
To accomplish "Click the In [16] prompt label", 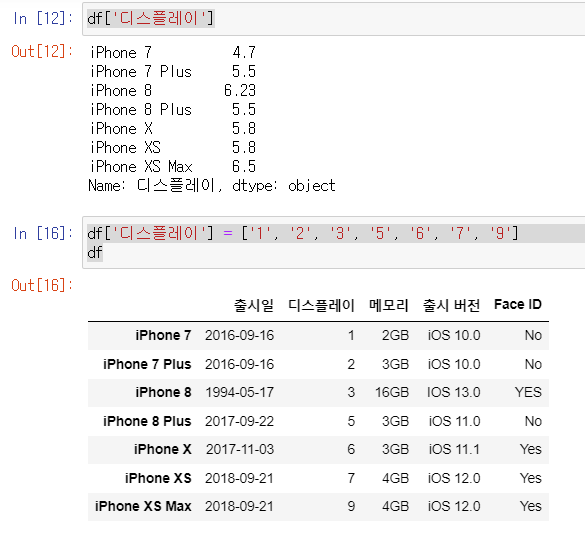I will pos(43,233).
